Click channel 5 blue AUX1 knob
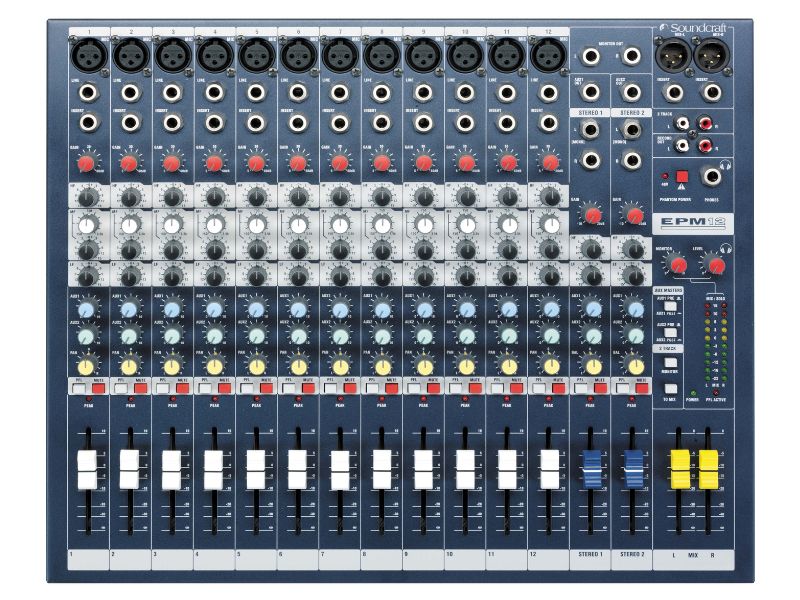The image size is (800, 600). tap(256, 311)
